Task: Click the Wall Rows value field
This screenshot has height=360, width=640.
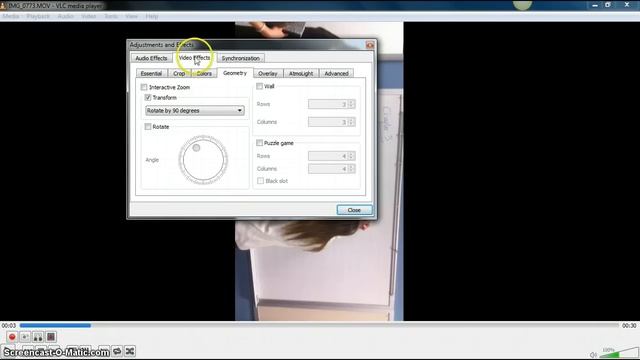Action: (328, 104)
